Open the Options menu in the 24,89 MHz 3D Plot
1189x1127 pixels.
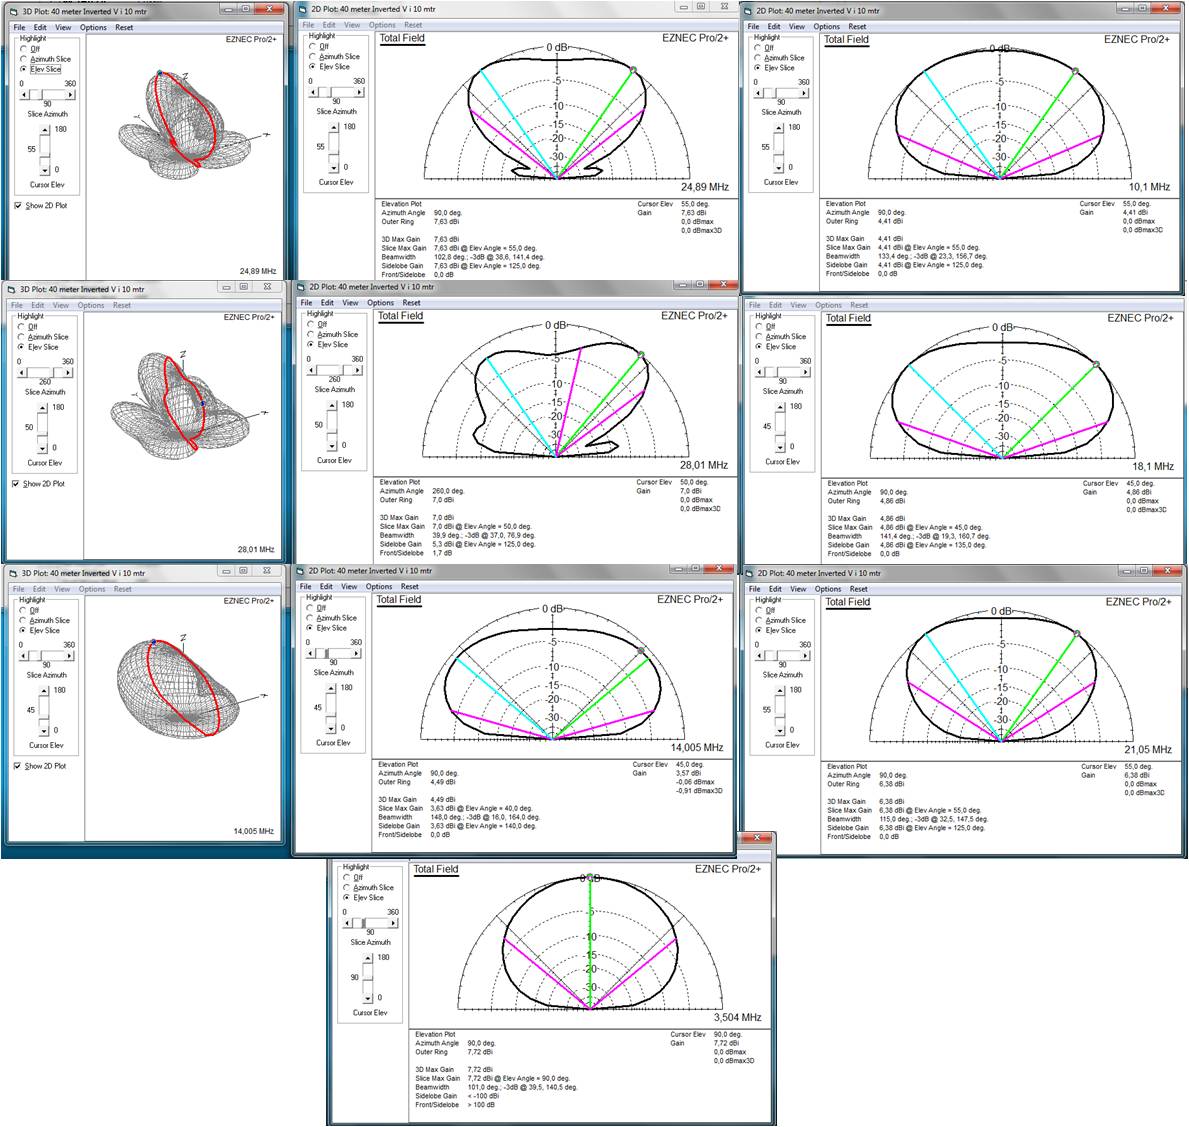point(93,28)
